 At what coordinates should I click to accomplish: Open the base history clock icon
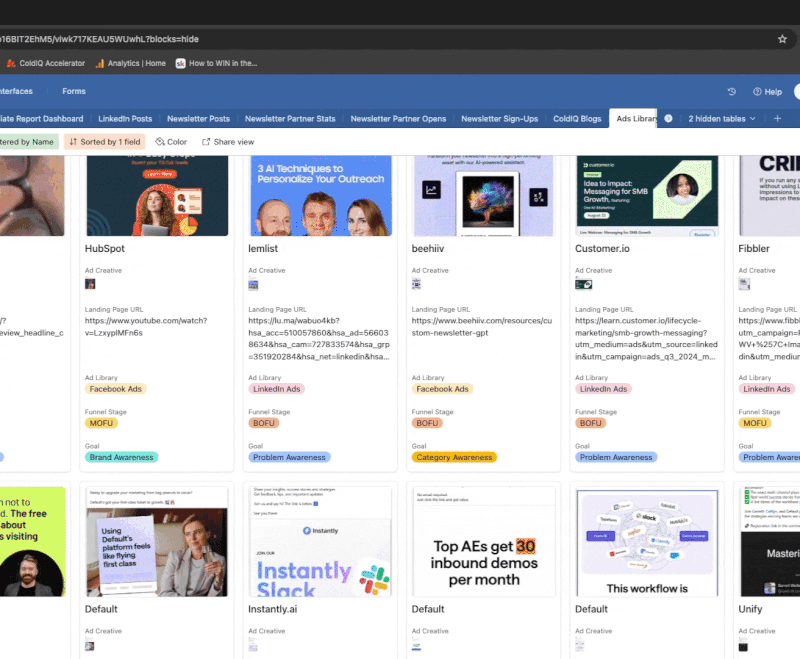732,91
